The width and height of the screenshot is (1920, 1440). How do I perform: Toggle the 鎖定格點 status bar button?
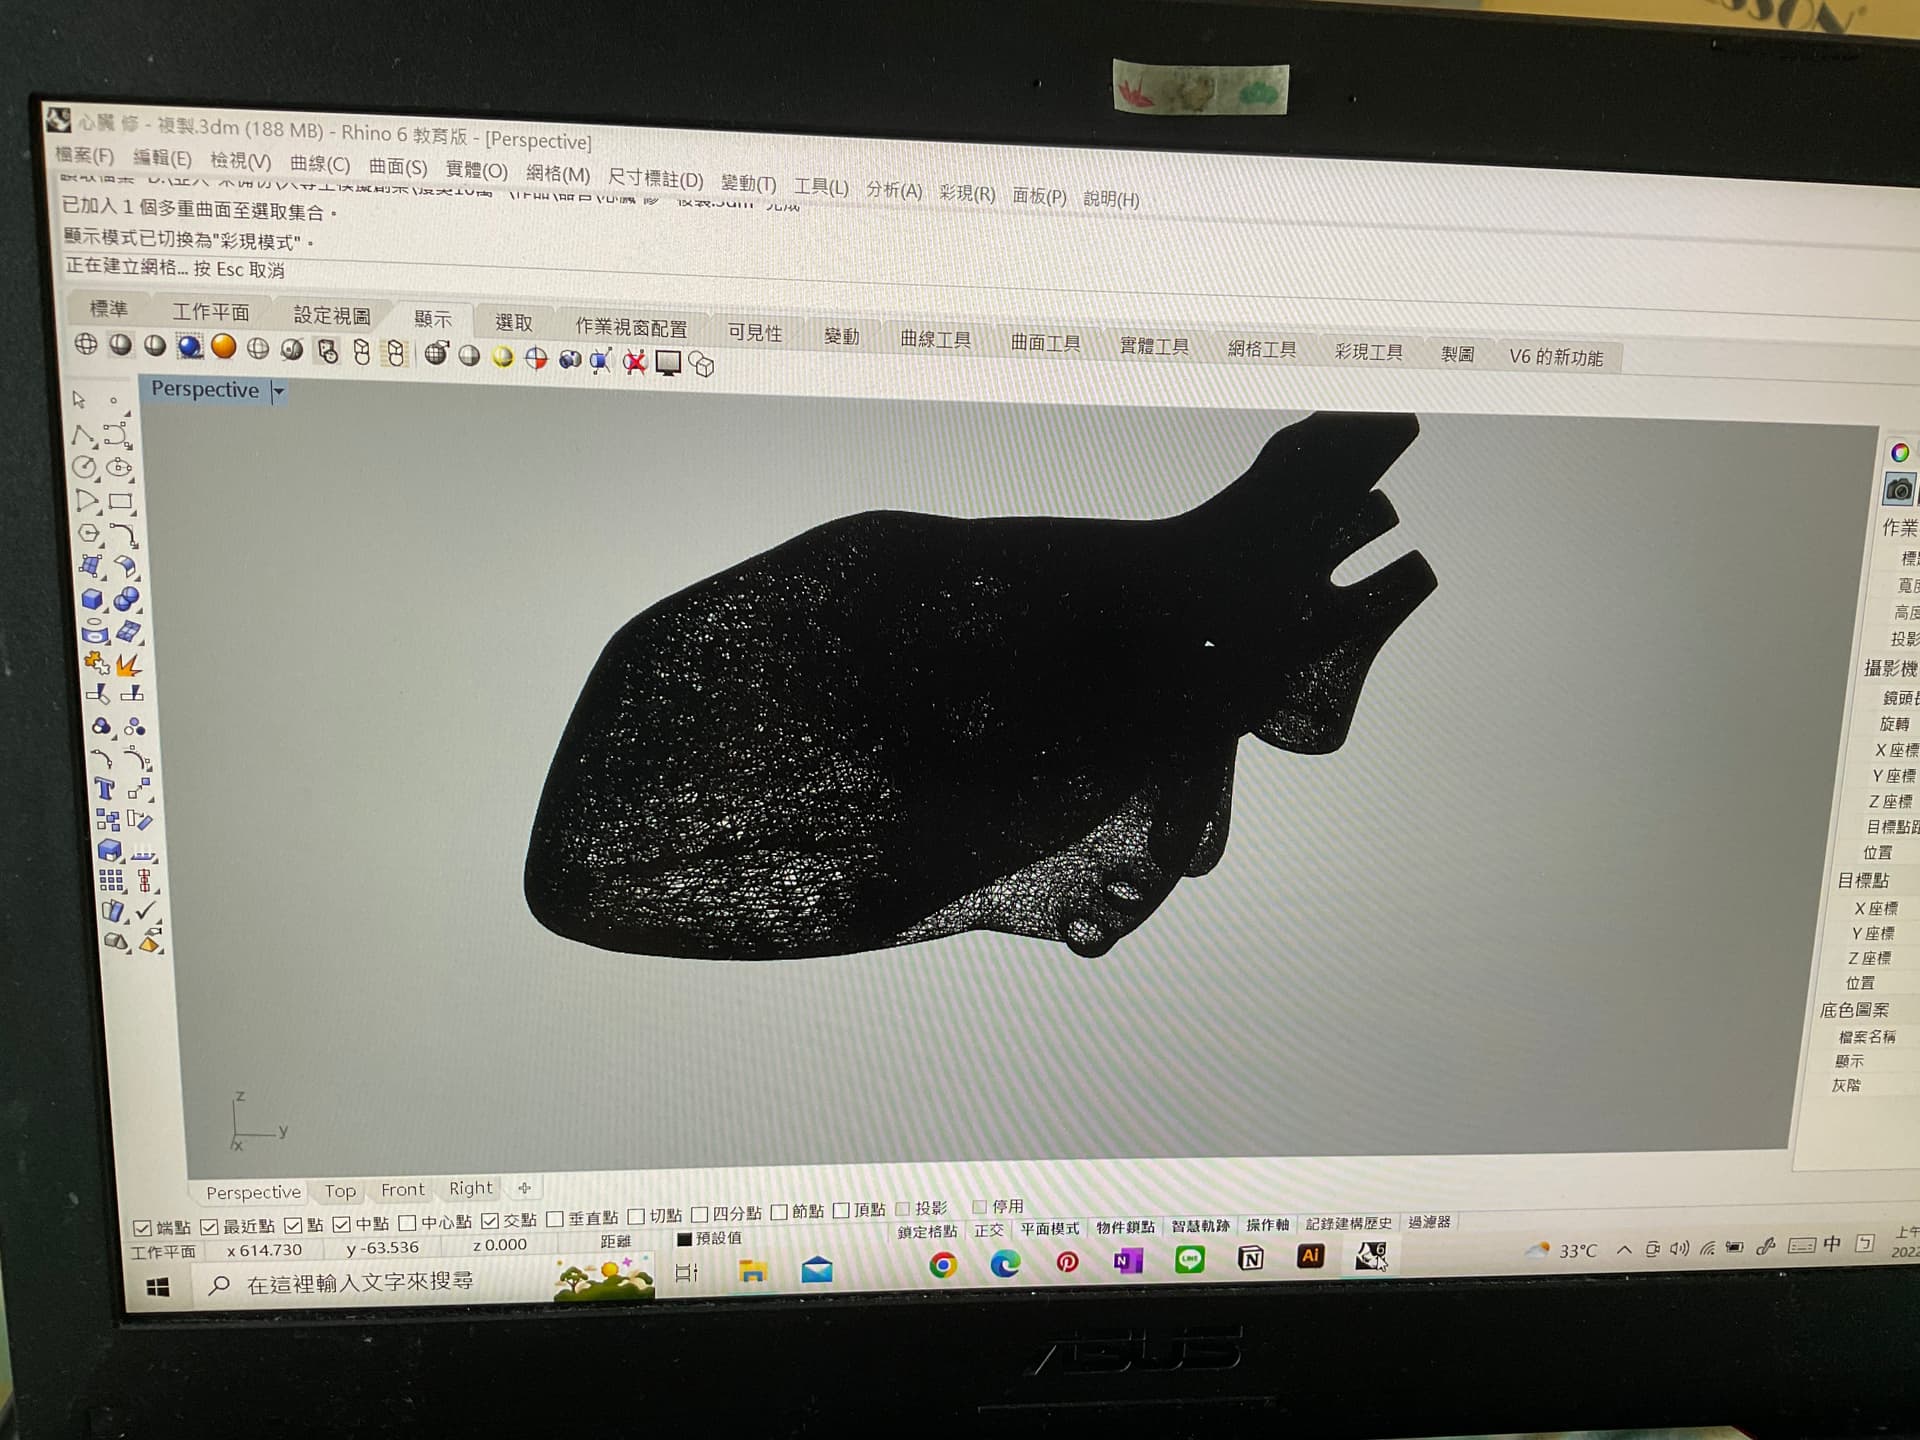tap(927, 1232)
